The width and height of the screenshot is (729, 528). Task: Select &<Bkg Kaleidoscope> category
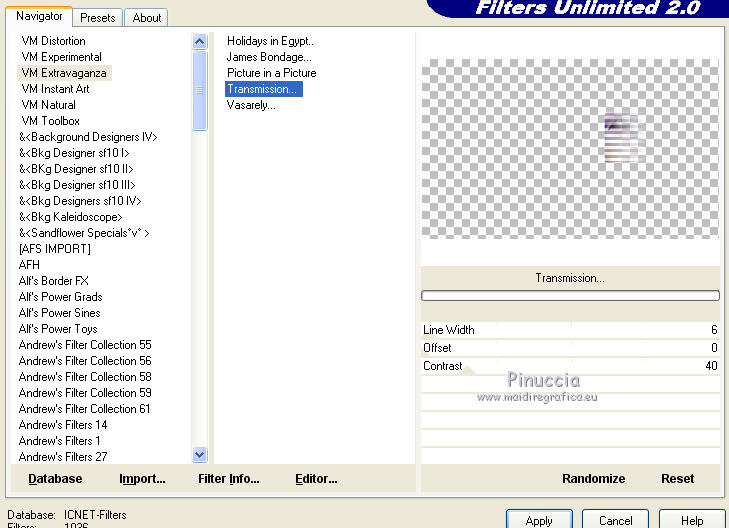70,217
